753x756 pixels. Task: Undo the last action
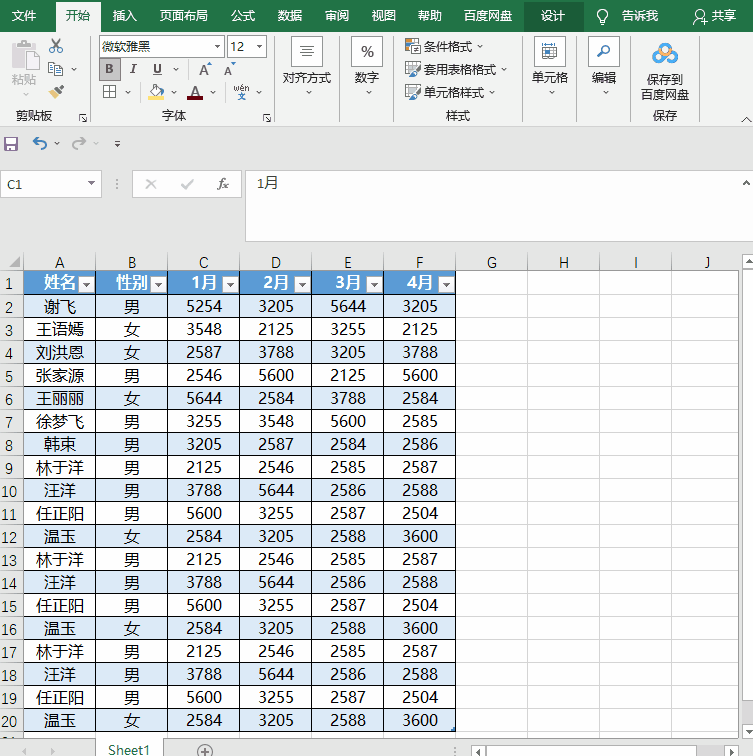click(x=40, y=143)
